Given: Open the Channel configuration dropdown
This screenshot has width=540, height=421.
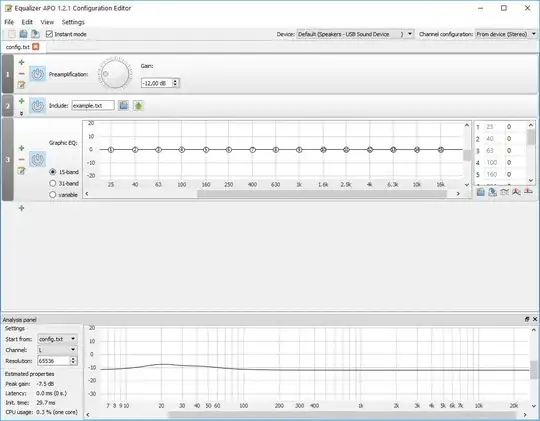Looking at the screenshot, I should tap(506, 34).
